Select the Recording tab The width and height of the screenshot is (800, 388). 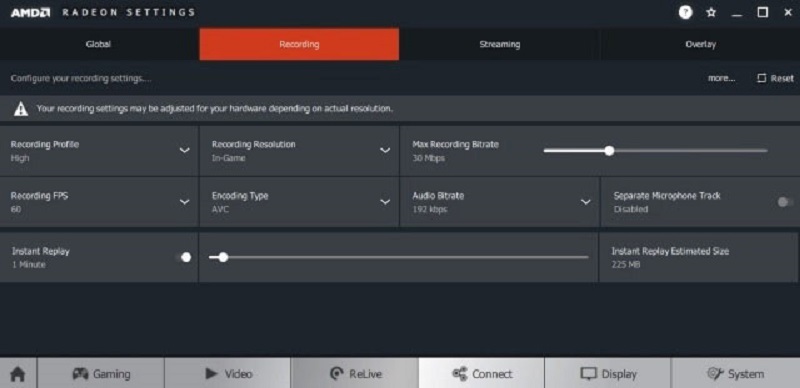299,44
